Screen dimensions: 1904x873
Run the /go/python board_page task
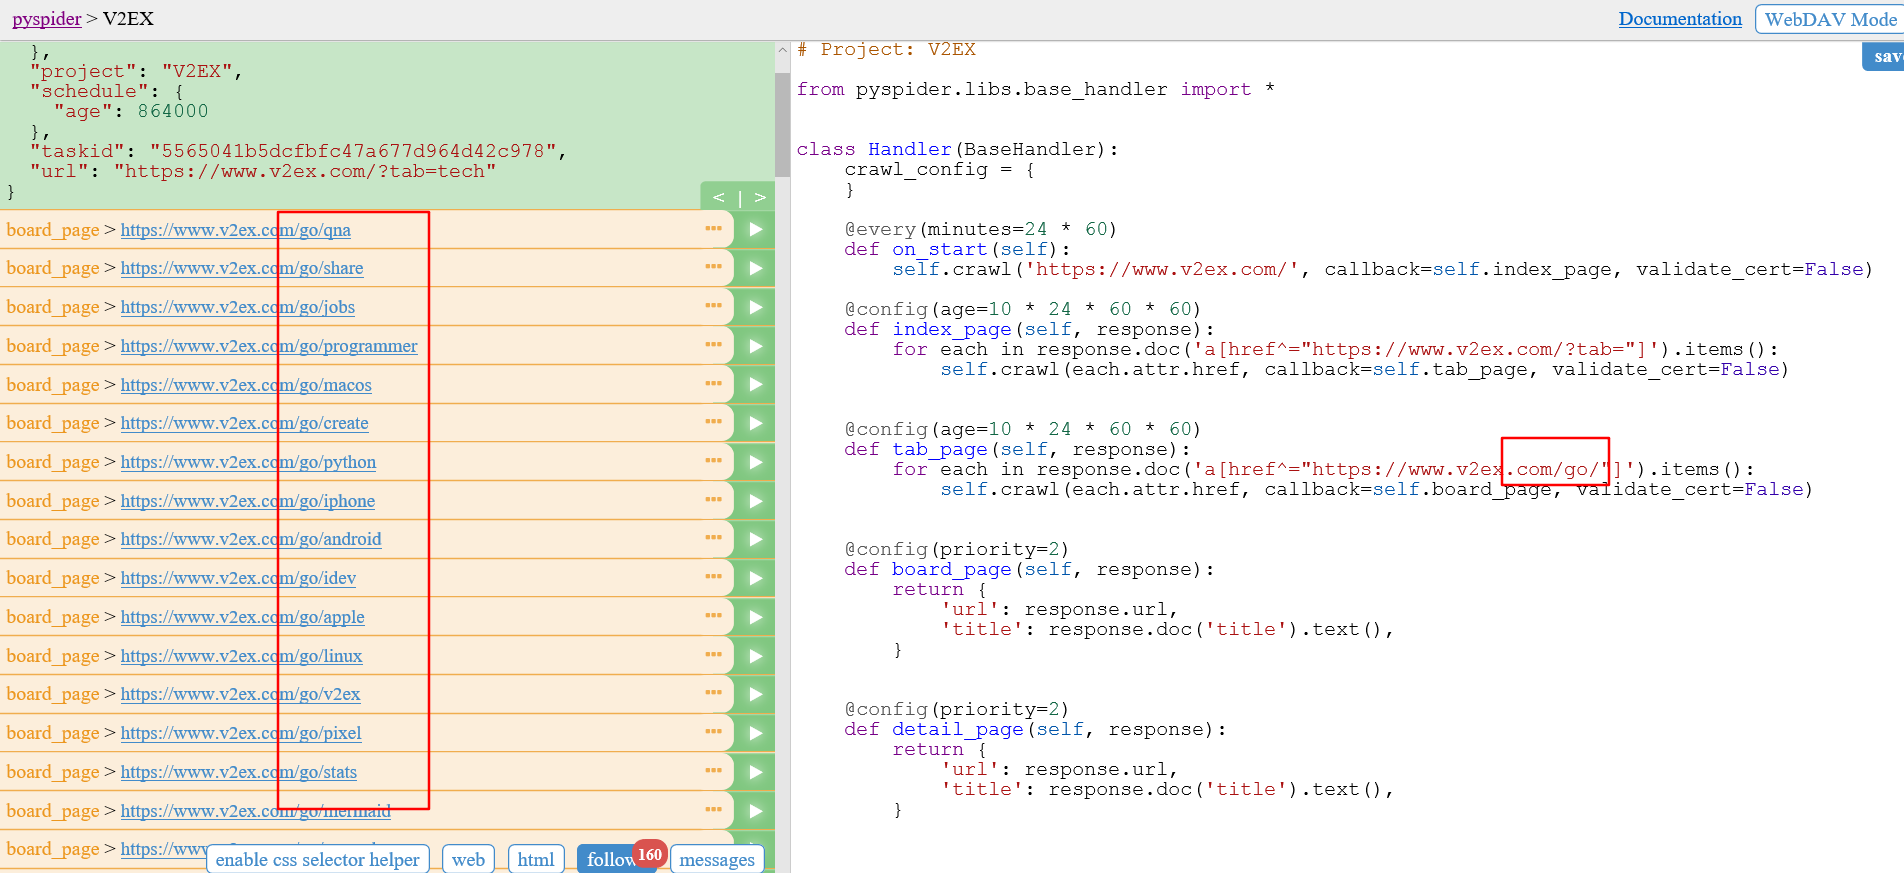[755, 462]
